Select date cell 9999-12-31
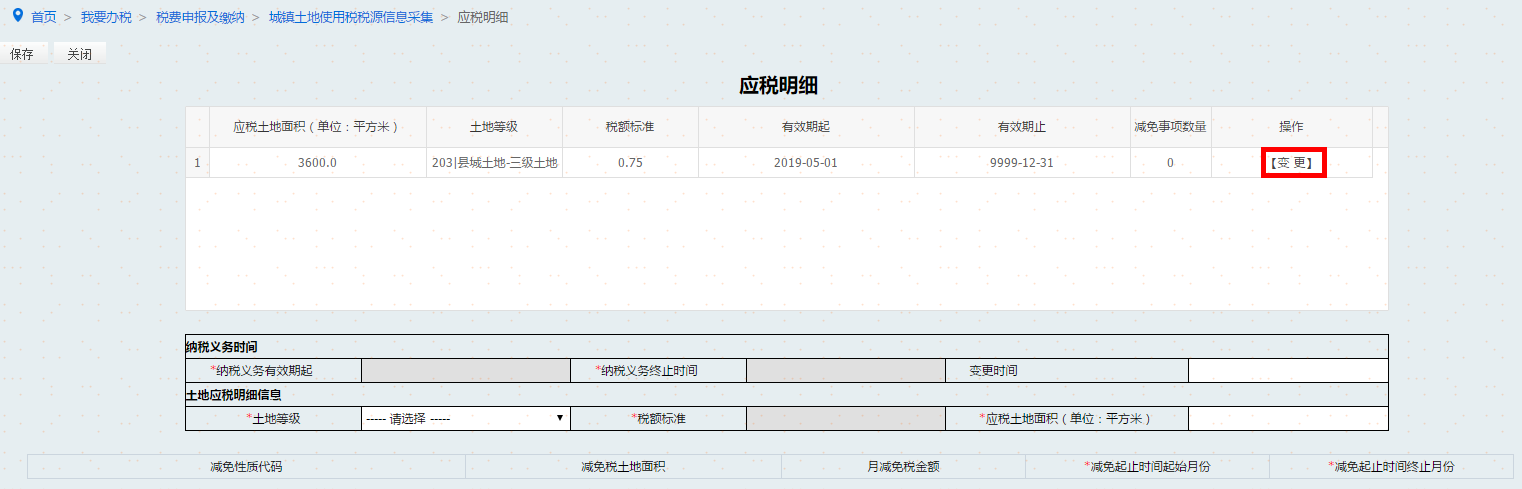1522x489 pixels. (1022, 163)
